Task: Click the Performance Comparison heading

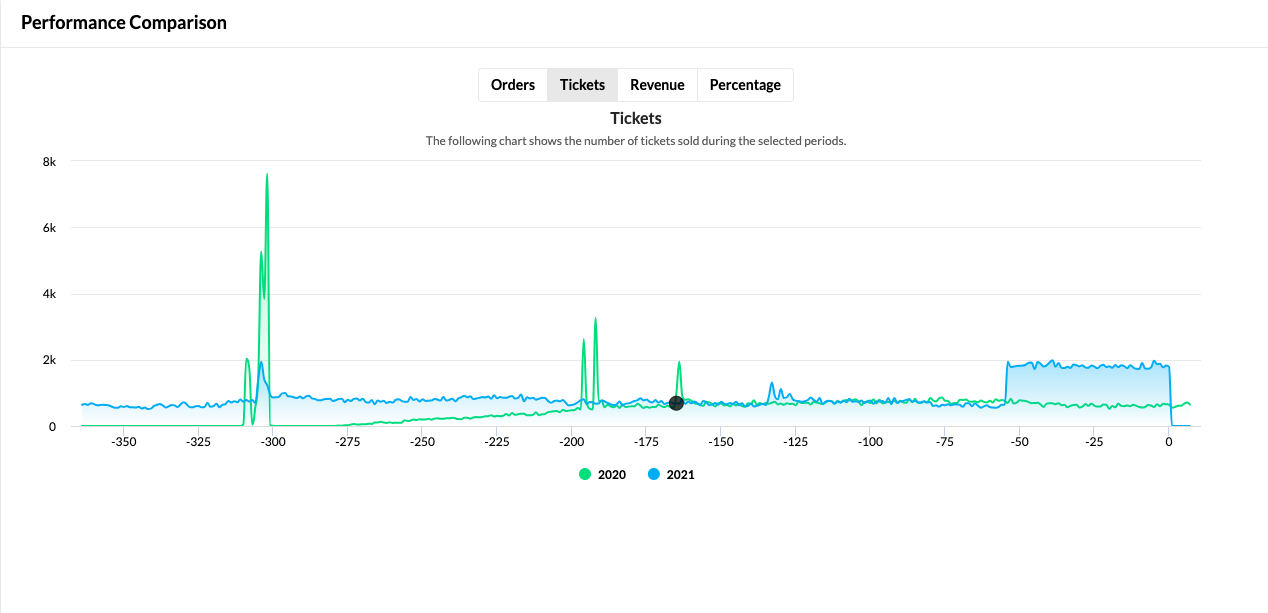Action: coord(124,22)
